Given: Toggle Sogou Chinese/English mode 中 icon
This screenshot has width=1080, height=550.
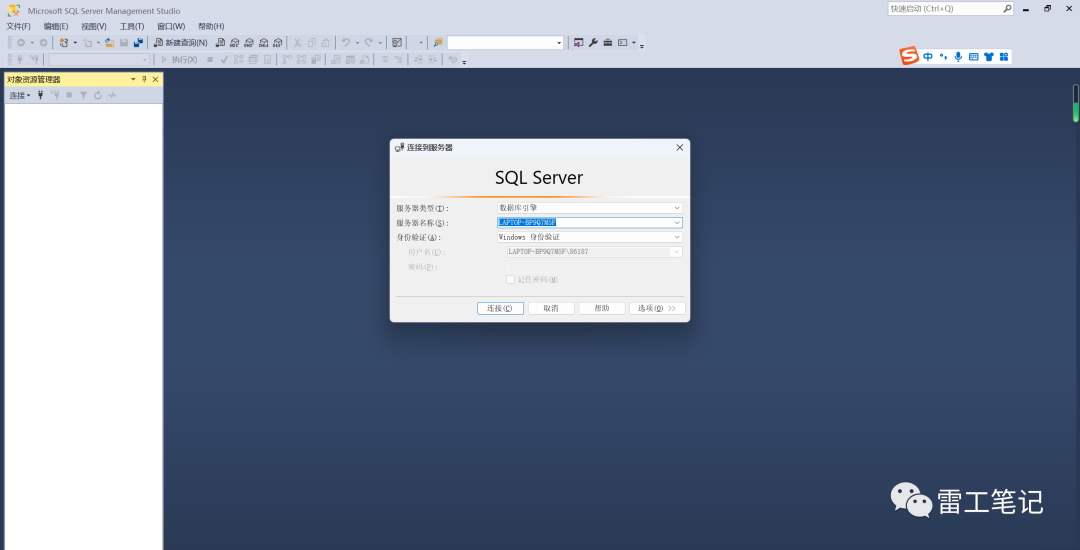Looking at the screenshot, I should coord(928,56).
